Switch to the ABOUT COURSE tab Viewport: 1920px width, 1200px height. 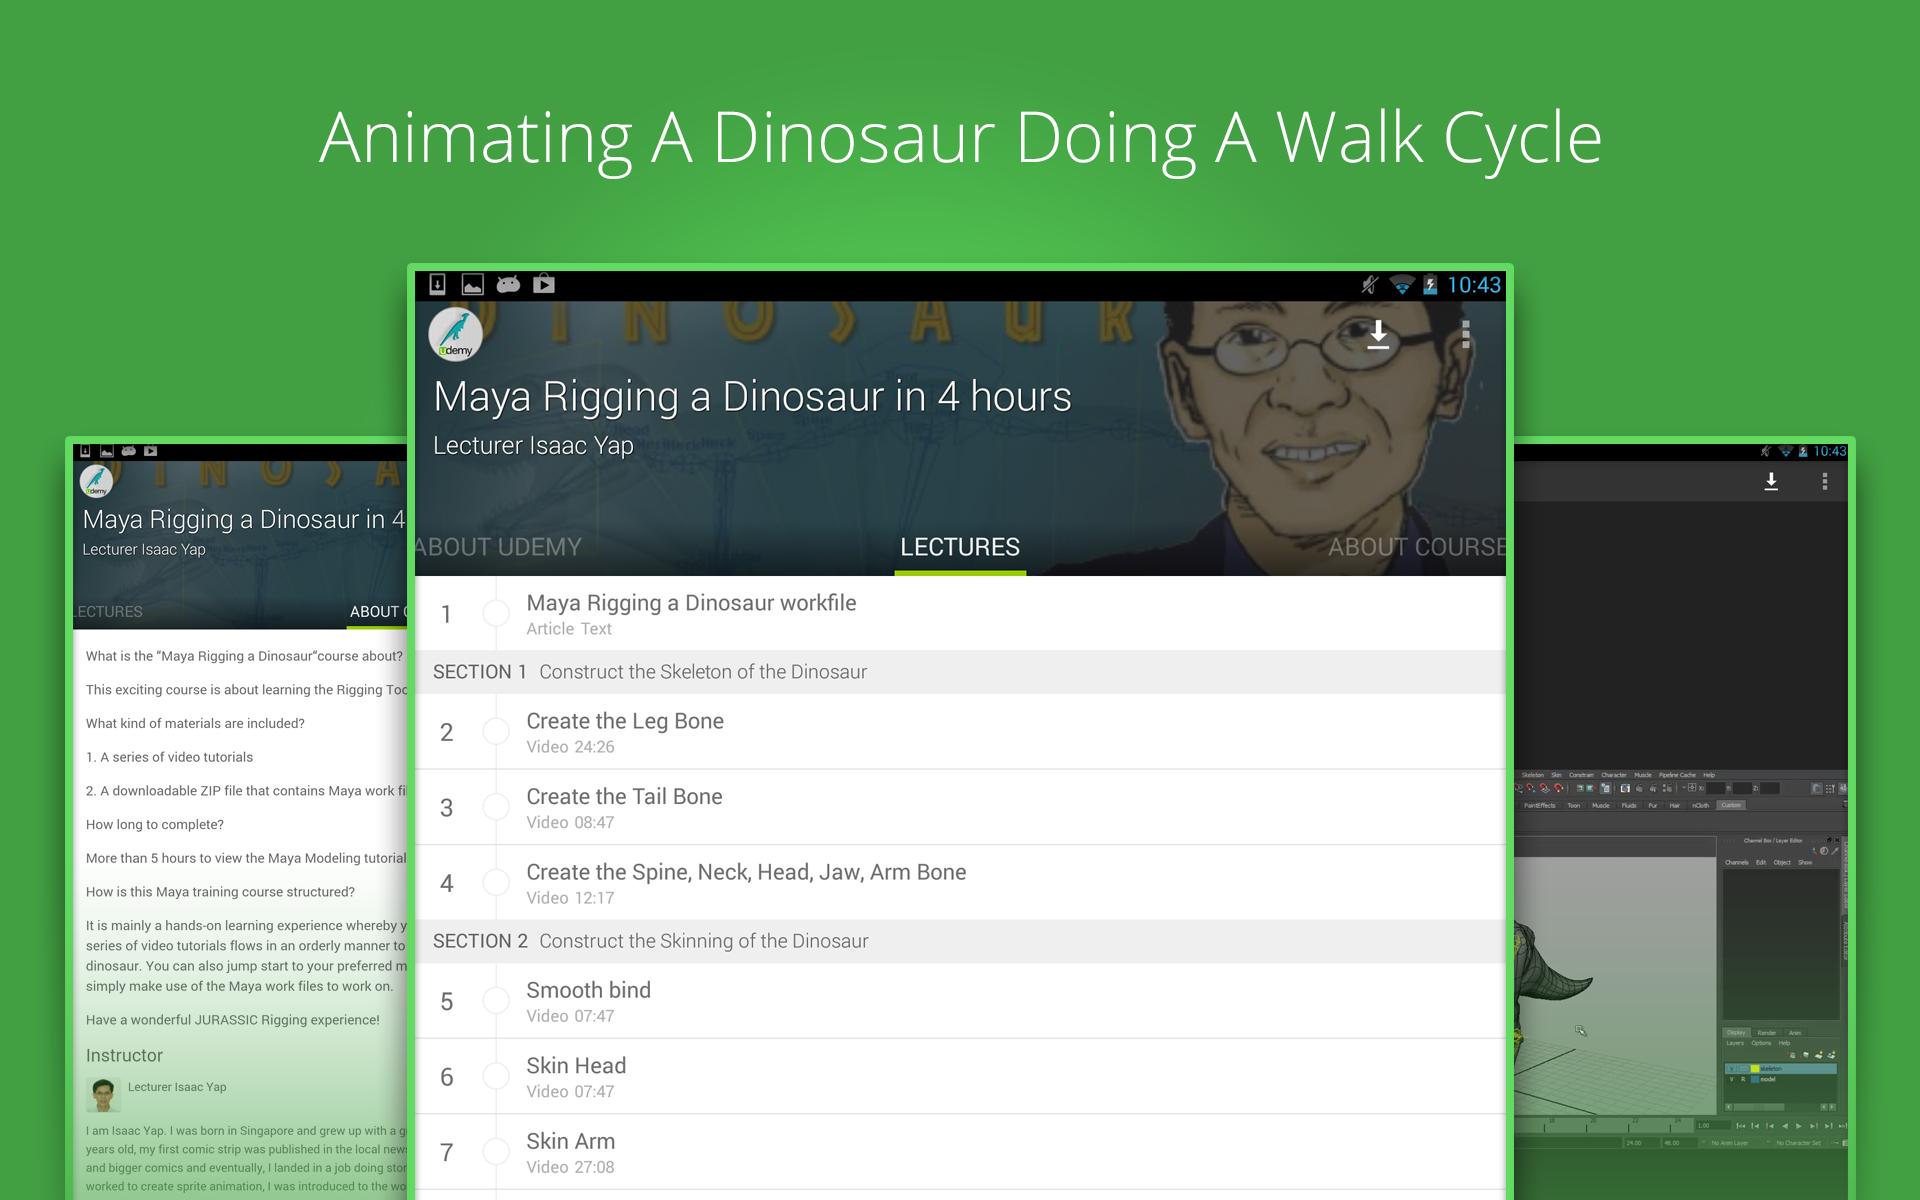[1415, 547]
